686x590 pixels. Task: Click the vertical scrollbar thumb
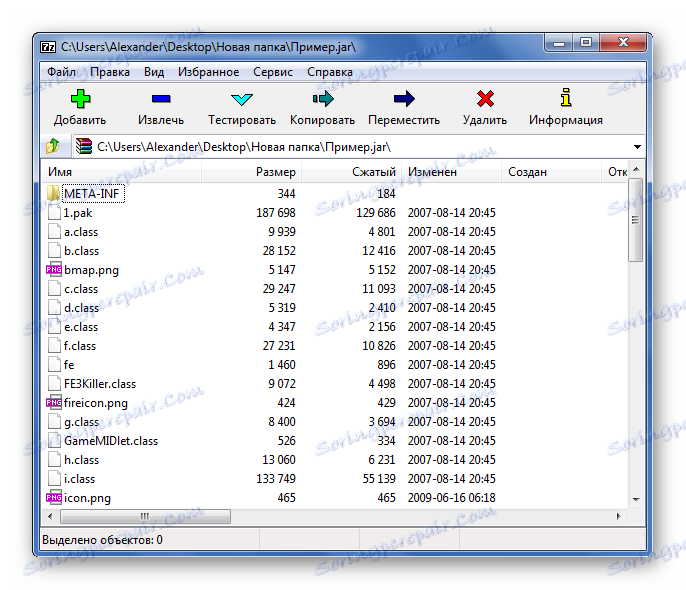[636, 220]
